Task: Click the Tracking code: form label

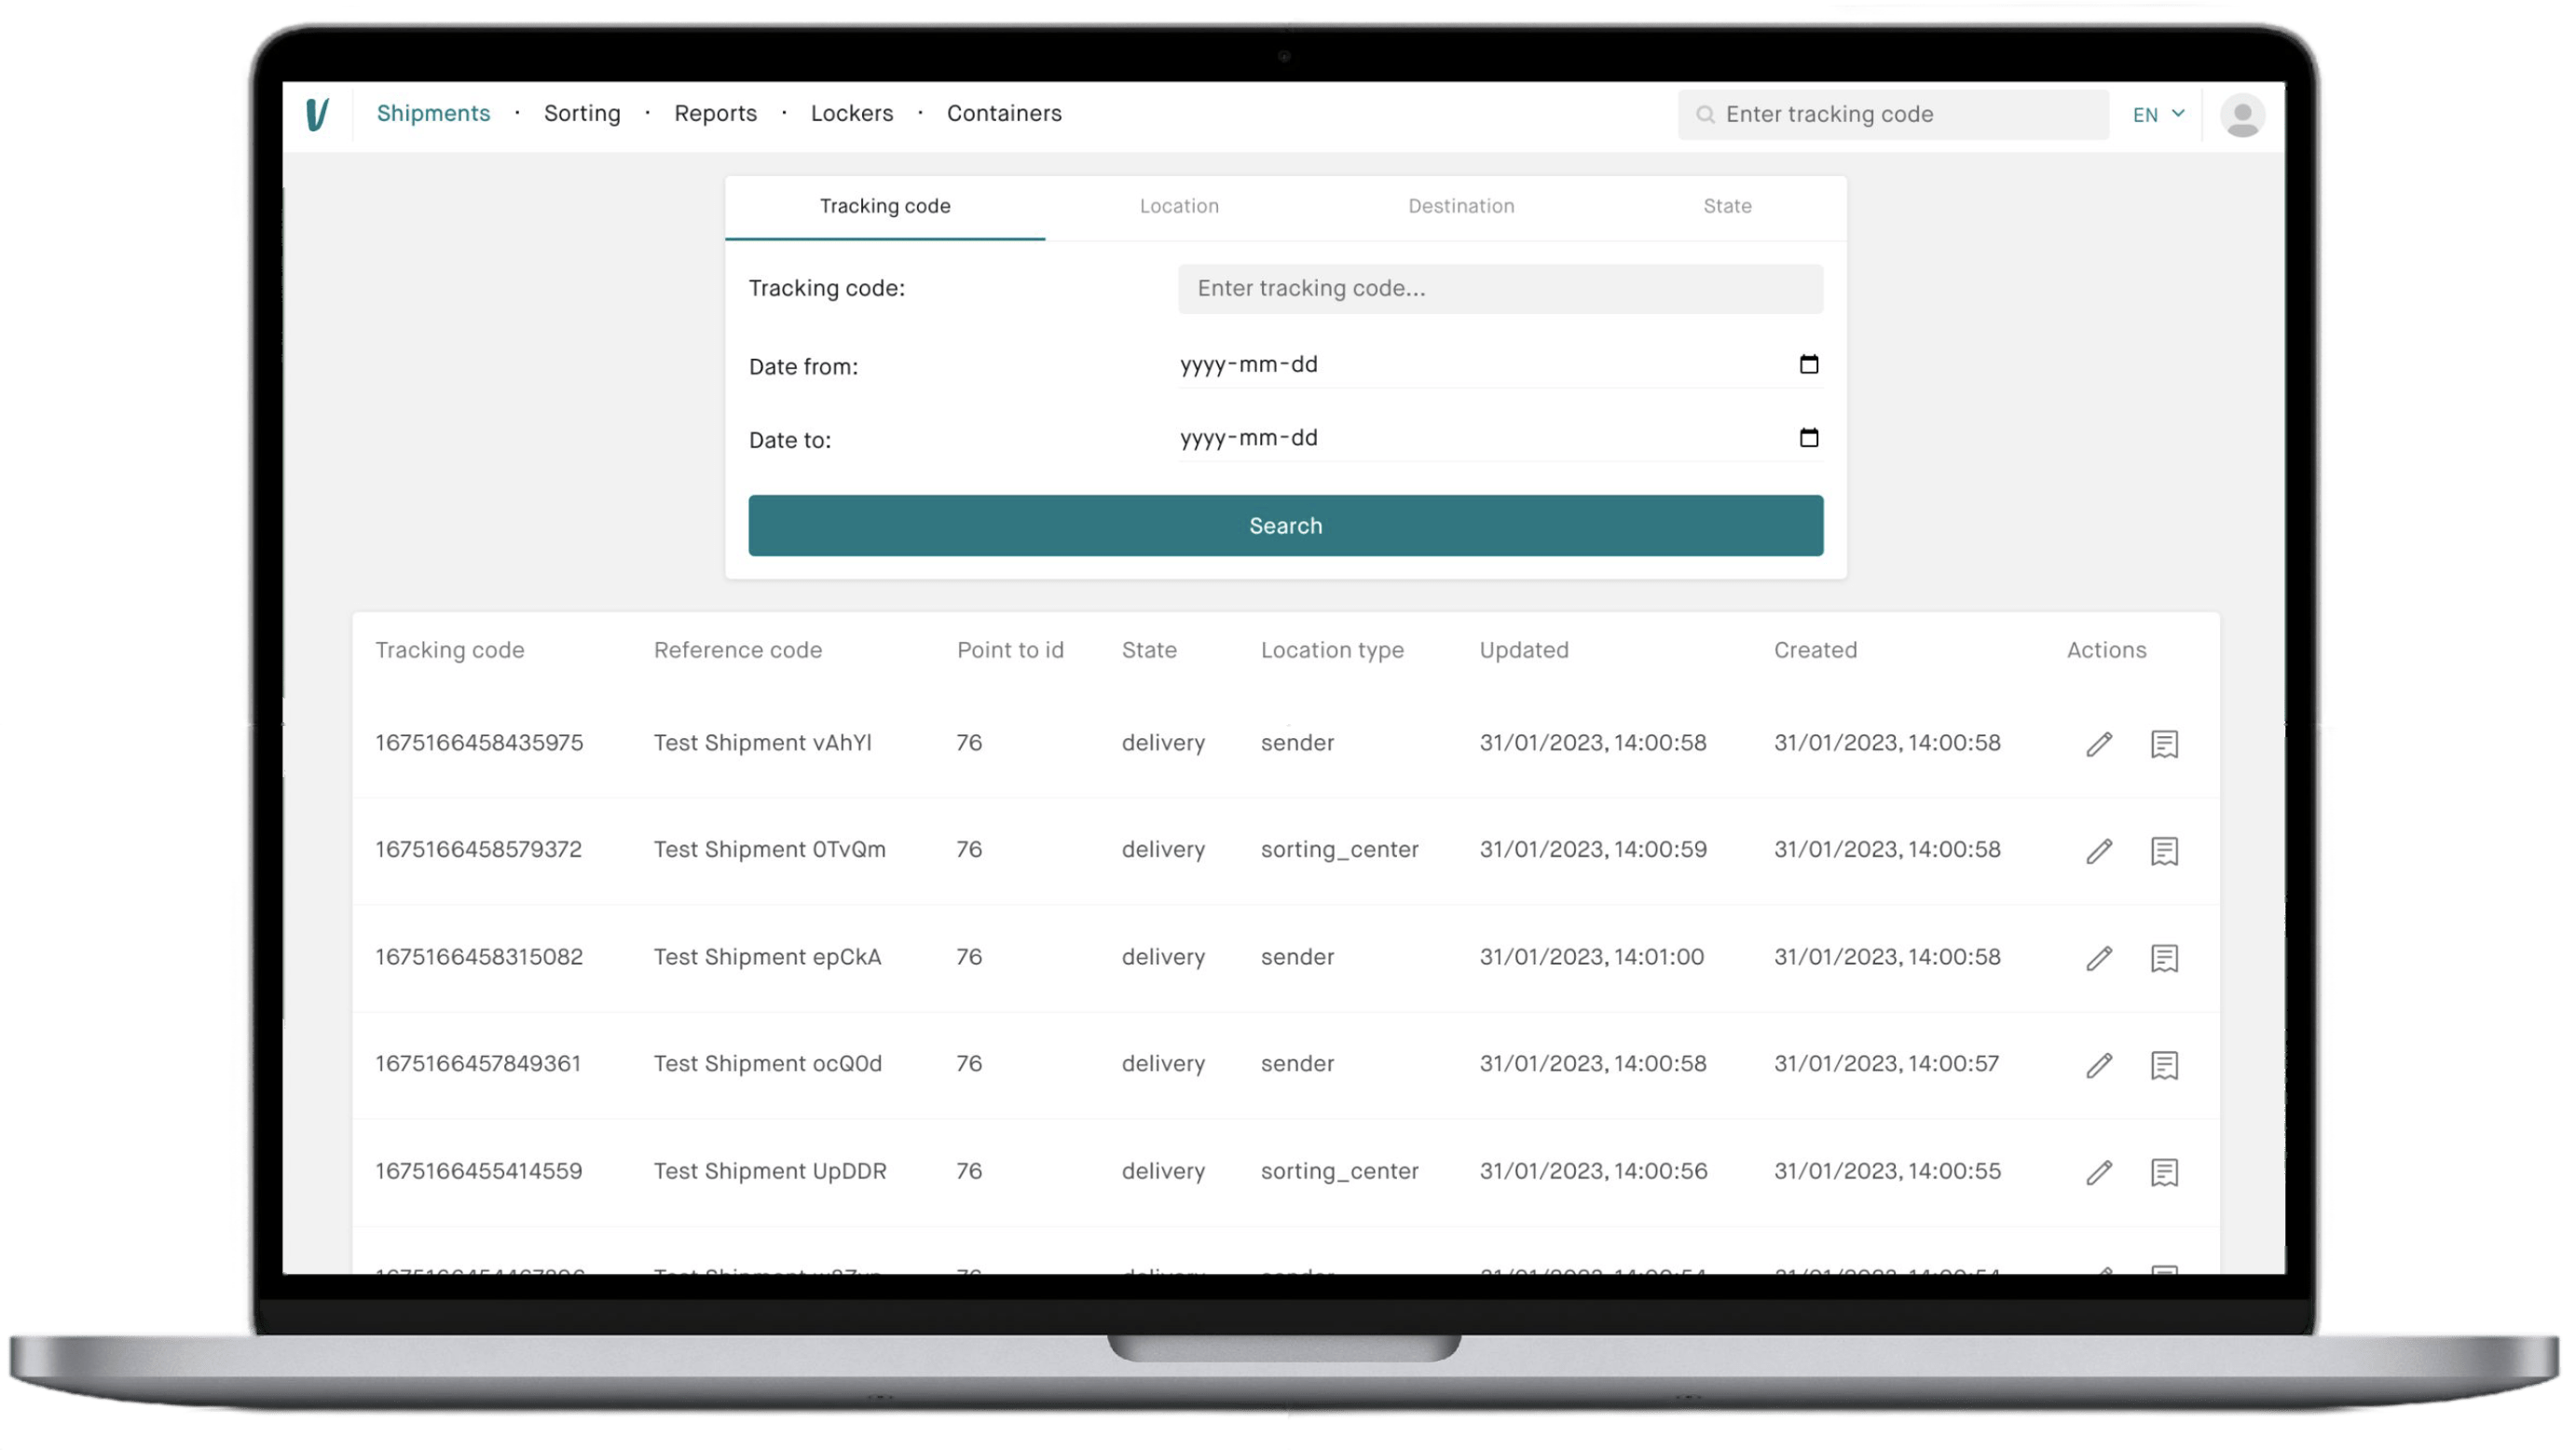Action: coord(826,289)
